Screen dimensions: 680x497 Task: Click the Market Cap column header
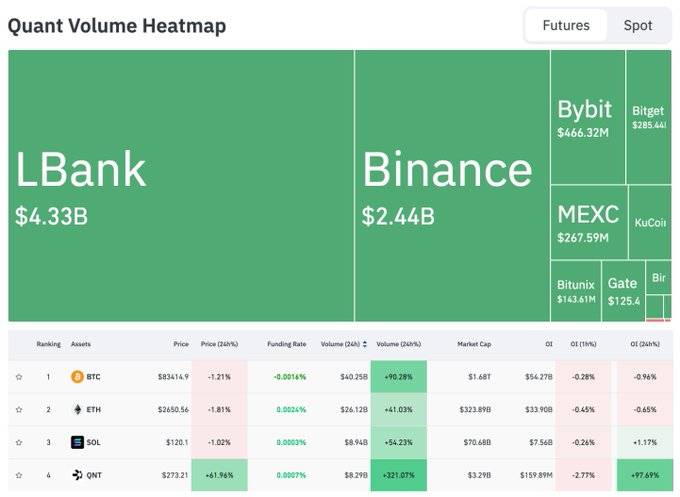coord(474,344)
